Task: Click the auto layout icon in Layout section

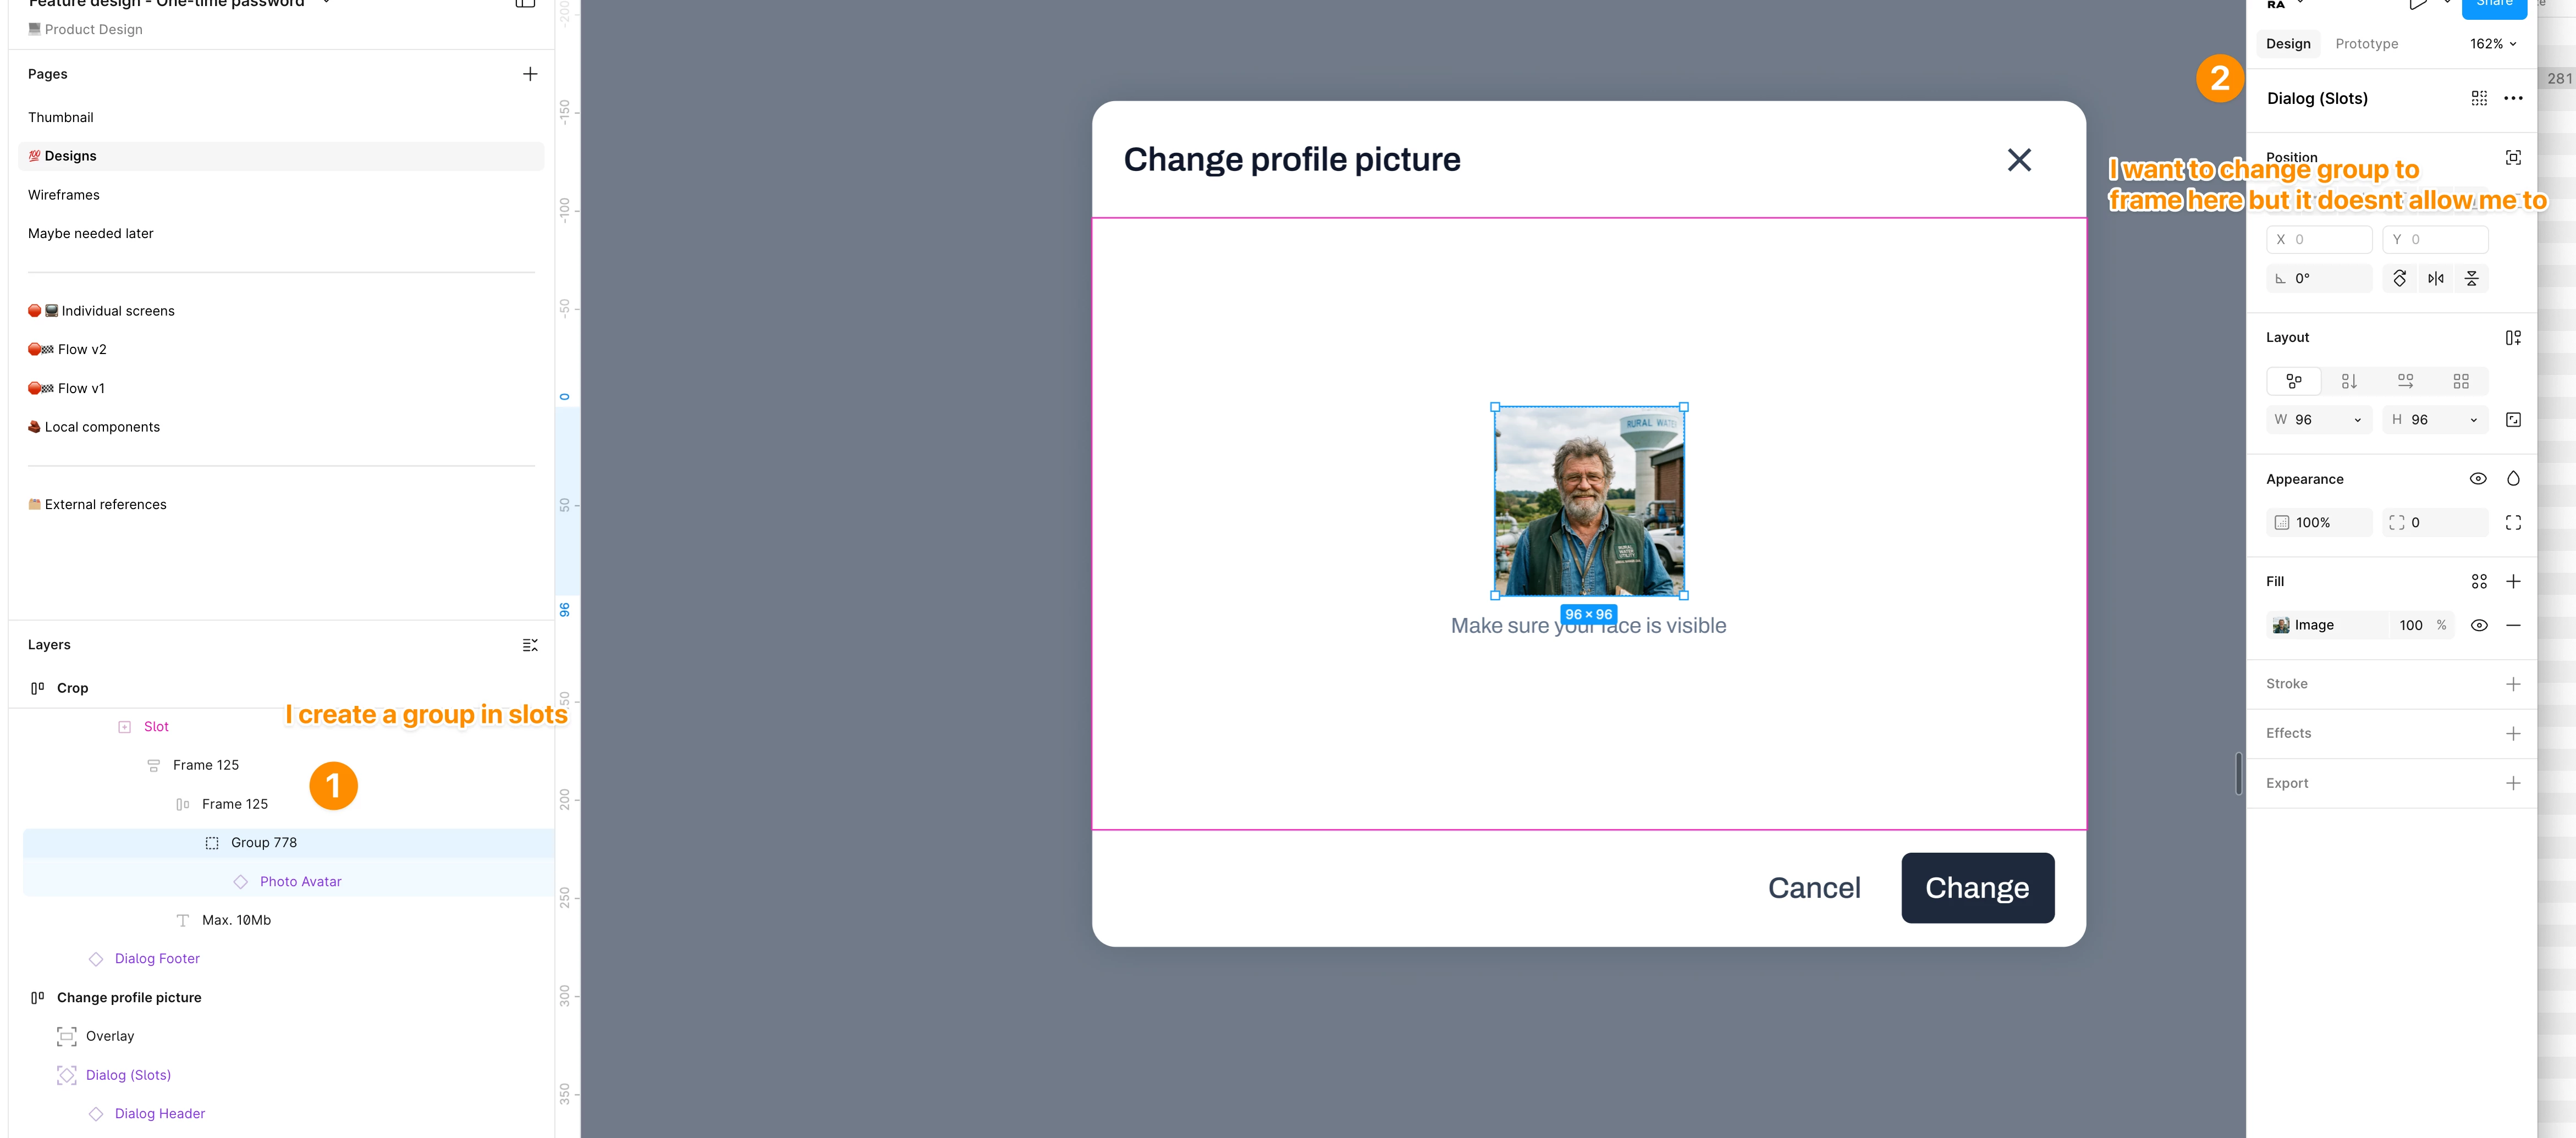Action: [2512, 338]
